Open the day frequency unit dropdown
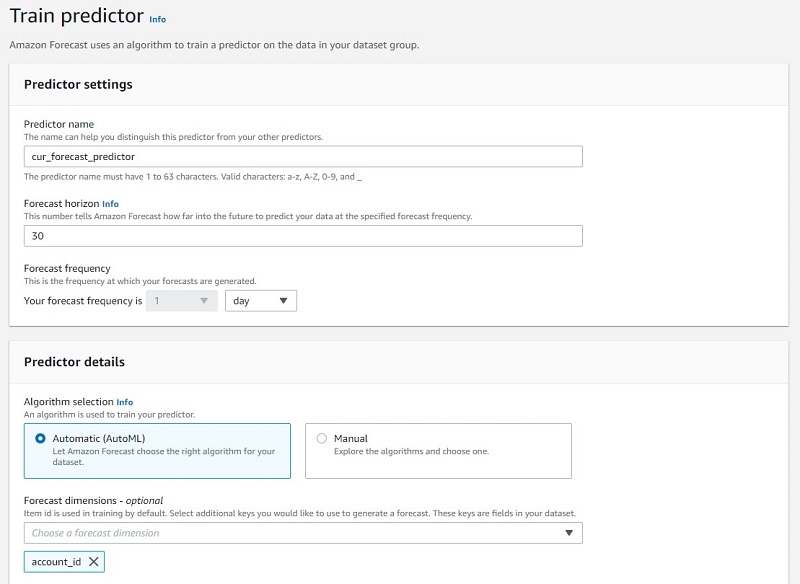Viewport: 800px width, 584px height. pos(261,301)
